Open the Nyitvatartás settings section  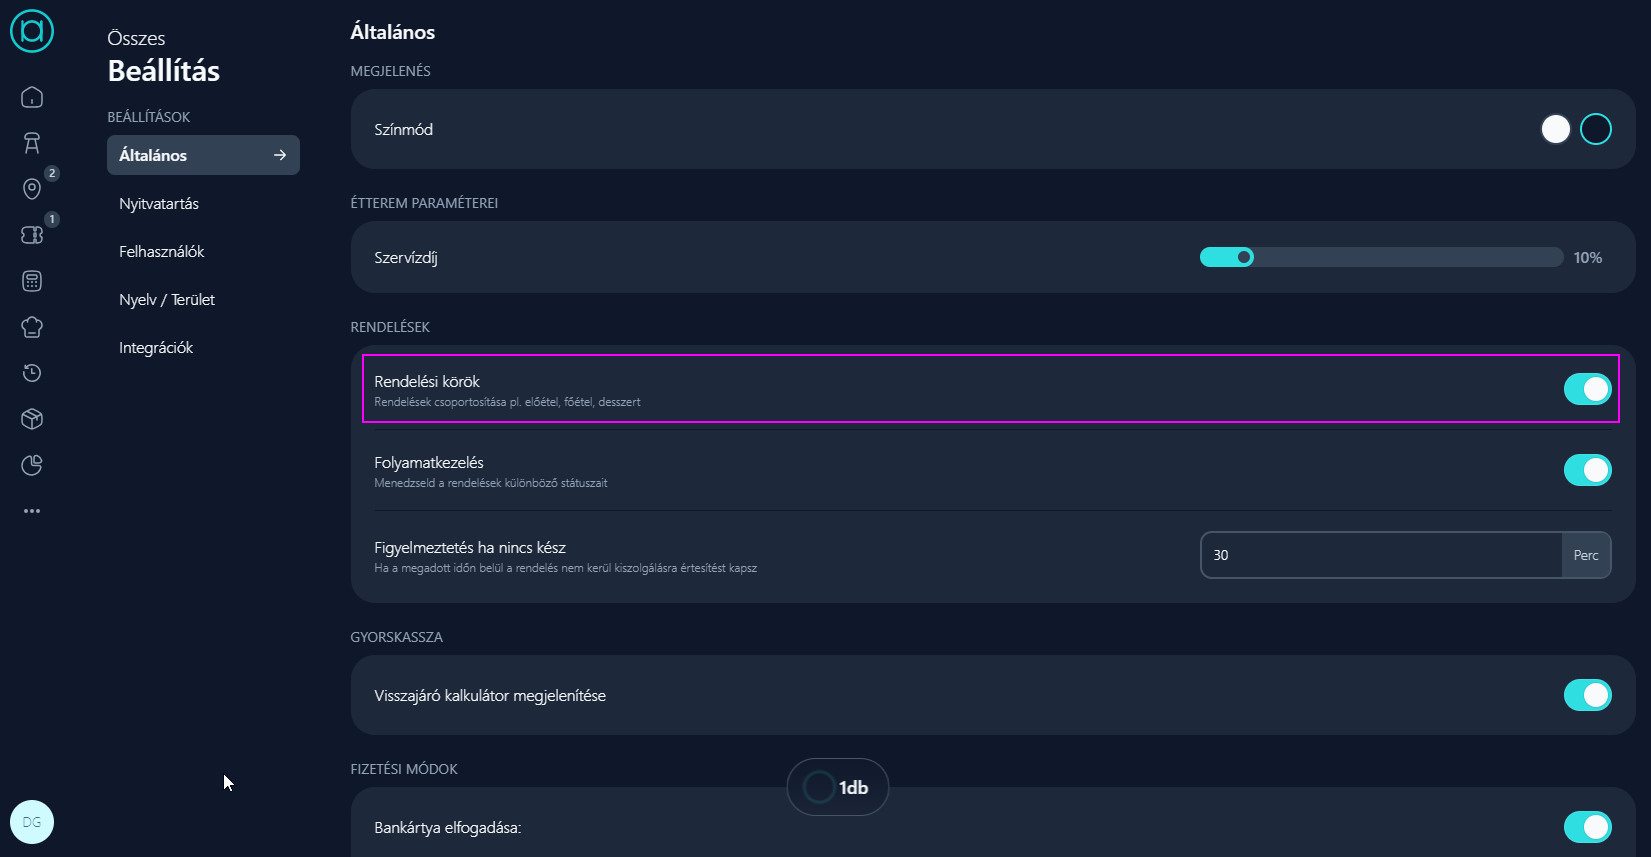tap(159, 204)
